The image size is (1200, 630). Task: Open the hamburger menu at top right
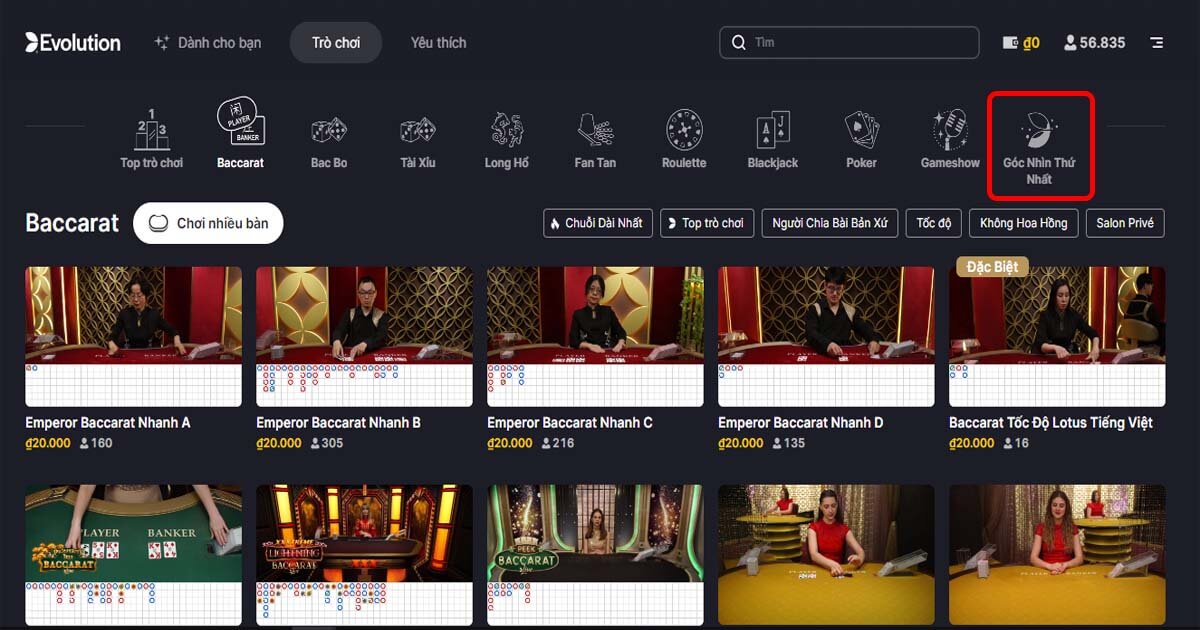tap(1158, 42)
